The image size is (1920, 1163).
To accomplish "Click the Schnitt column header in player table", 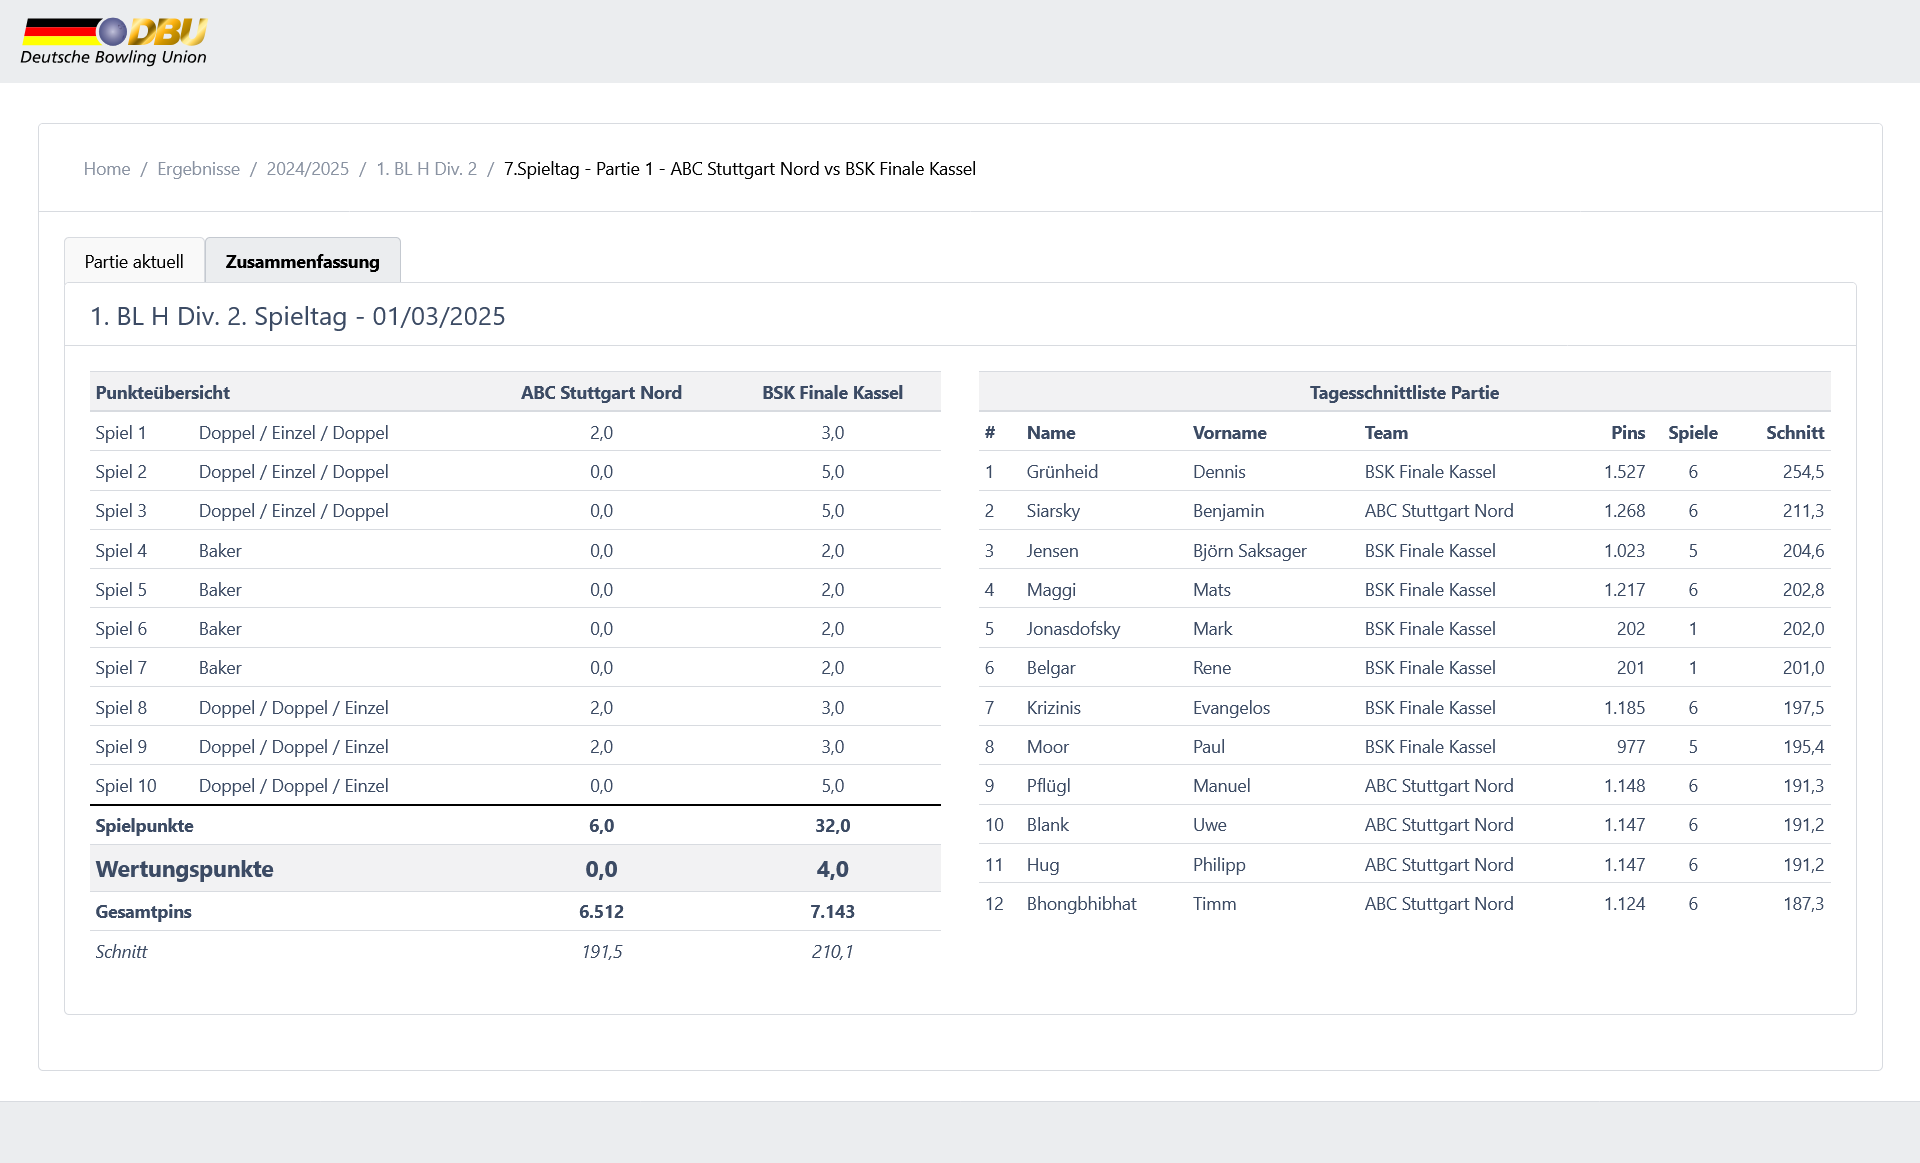I will coord(1795,433).
